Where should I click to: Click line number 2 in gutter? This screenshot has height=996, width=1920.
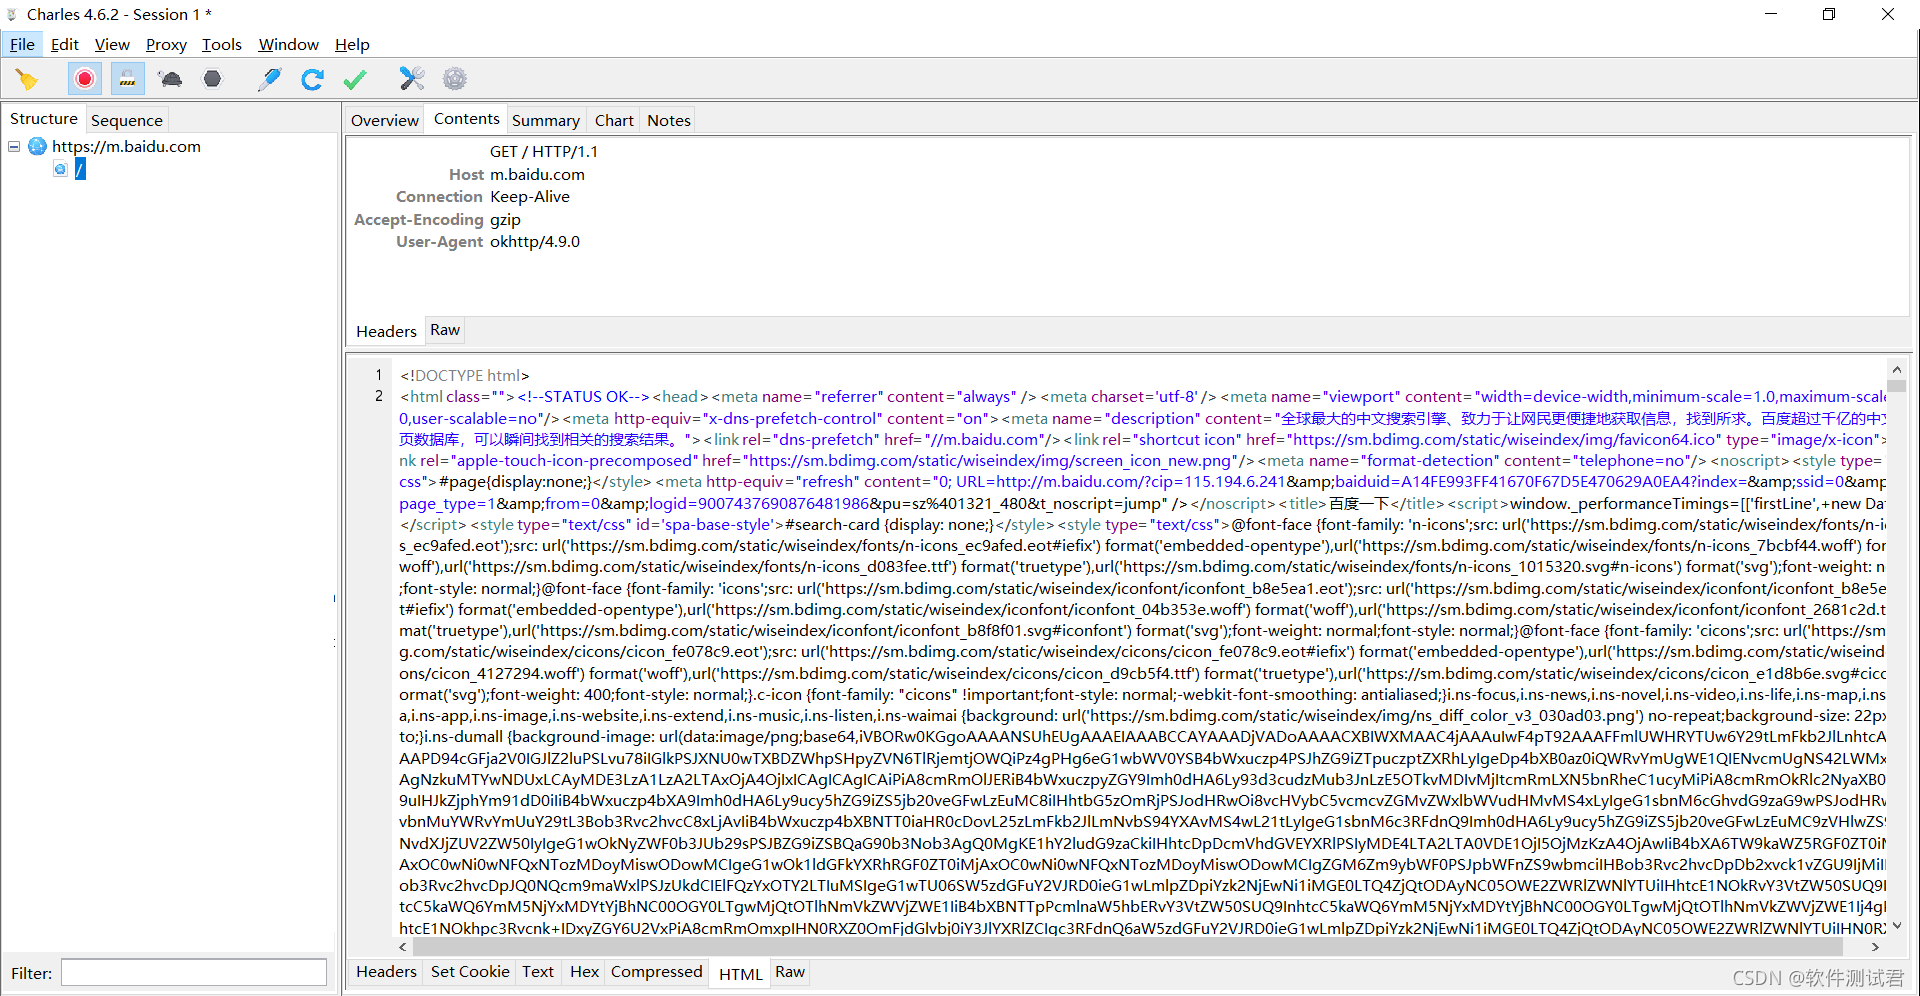[379, 396]
